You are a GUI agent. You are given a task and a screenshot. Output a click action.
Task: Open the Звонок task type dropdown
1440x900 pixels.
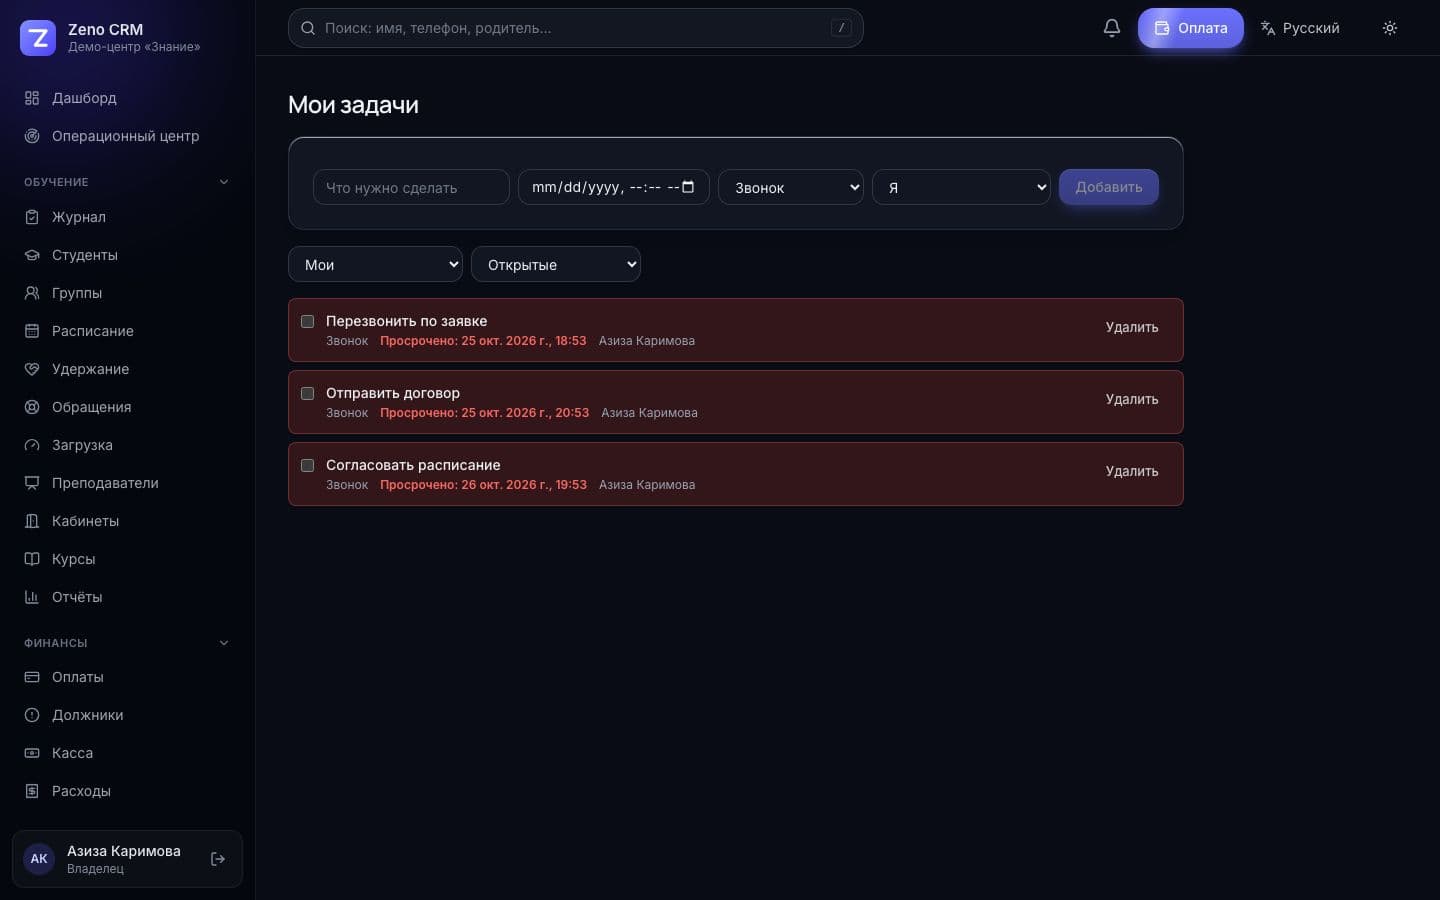coord(791,187)
